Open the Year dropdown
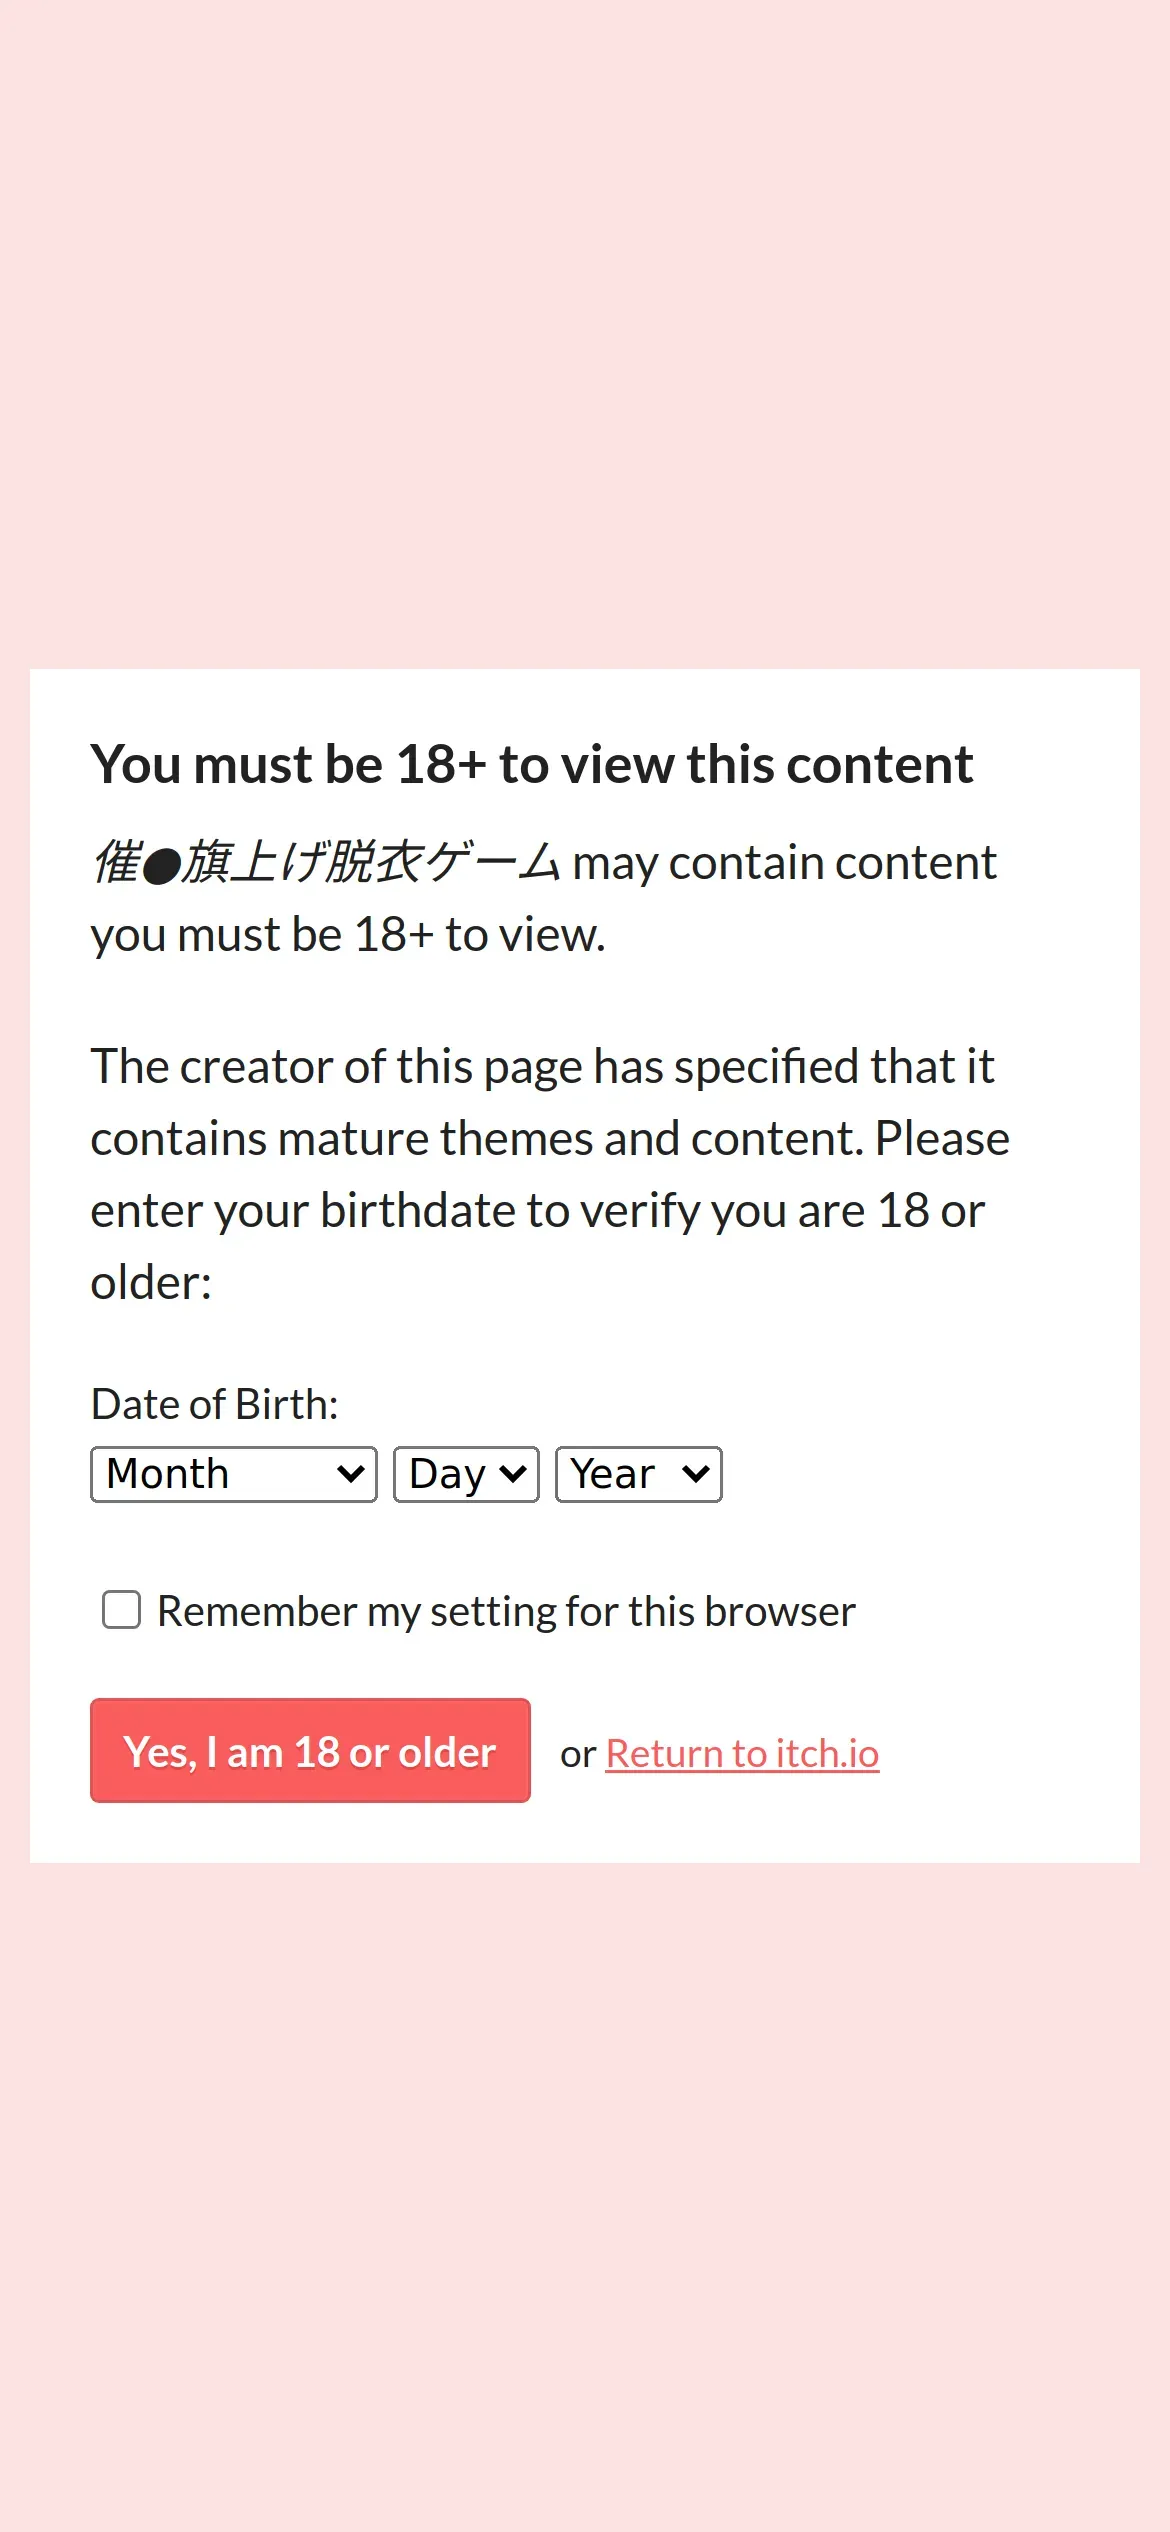This screenshot has width=1170, height=2532. click(x=637, y=1474)
